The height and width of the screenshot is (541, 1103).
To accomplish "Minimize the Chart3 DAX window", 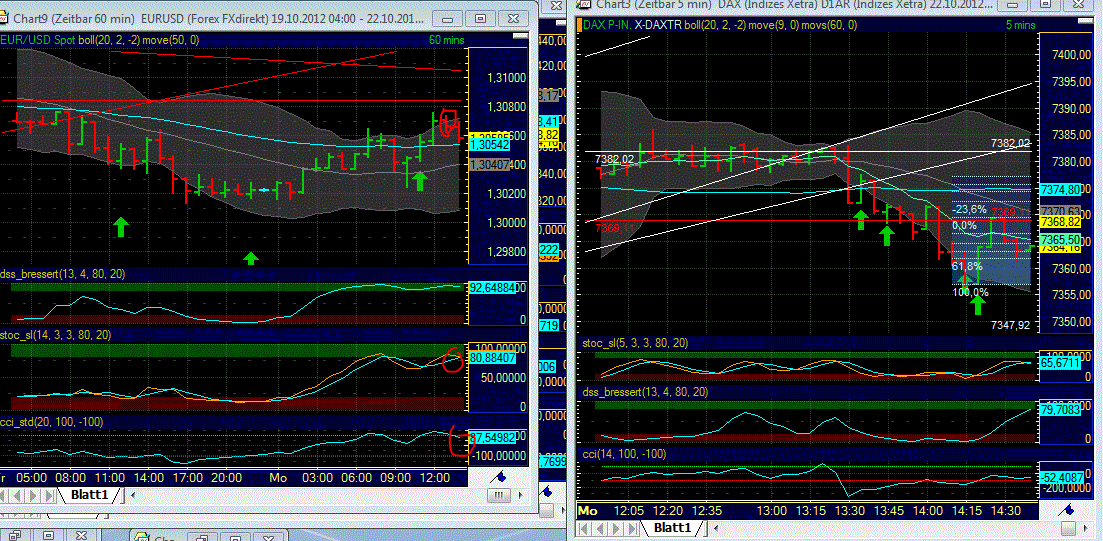I will (1012, 4).
